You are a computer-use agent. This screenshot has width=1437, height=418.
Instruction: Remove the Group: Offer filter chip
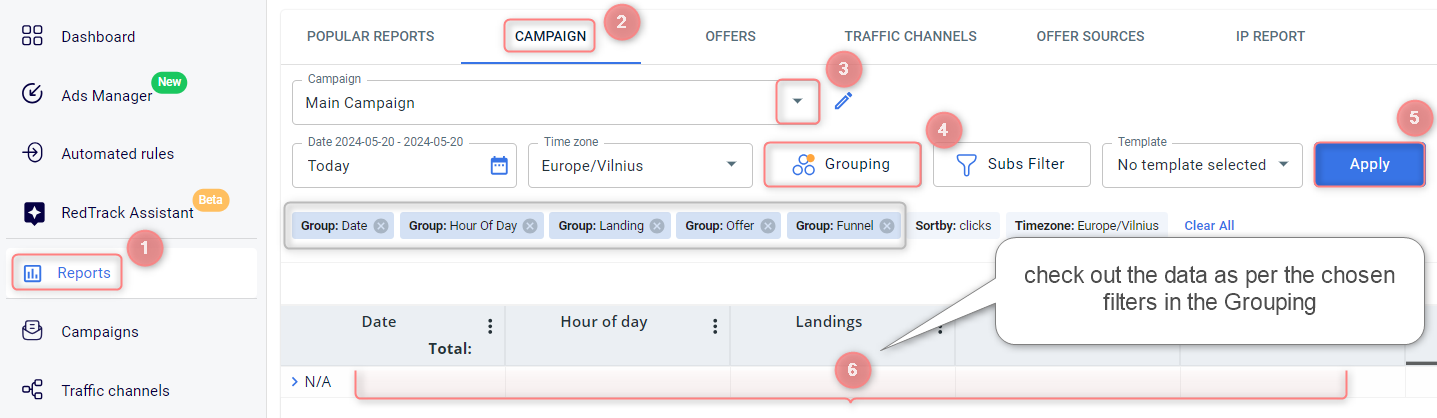click(767, 226)
